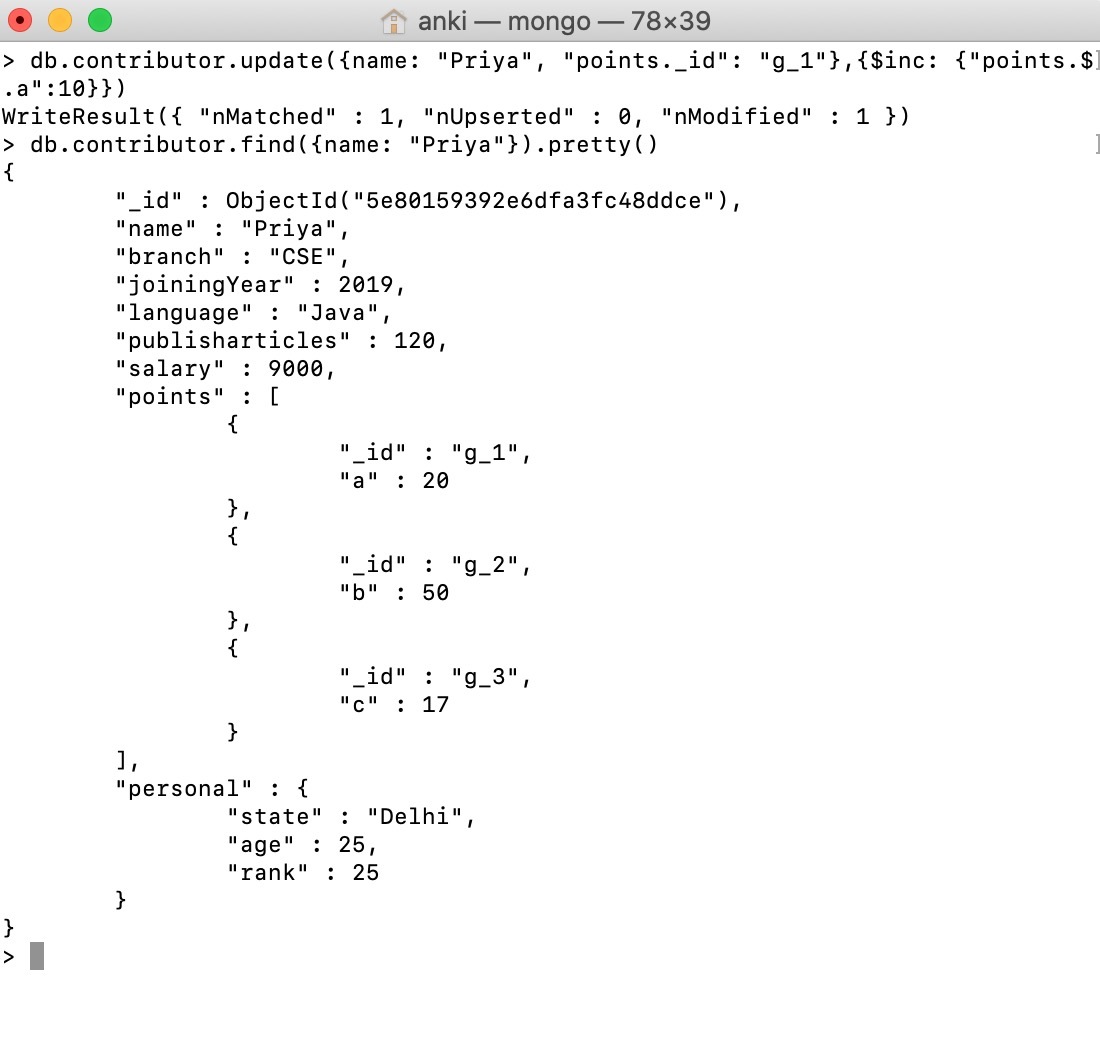The width and height of the screenshot is (1100, 1042).
Task: Click the home folder icon in title bar
Action: pos(394,21)
